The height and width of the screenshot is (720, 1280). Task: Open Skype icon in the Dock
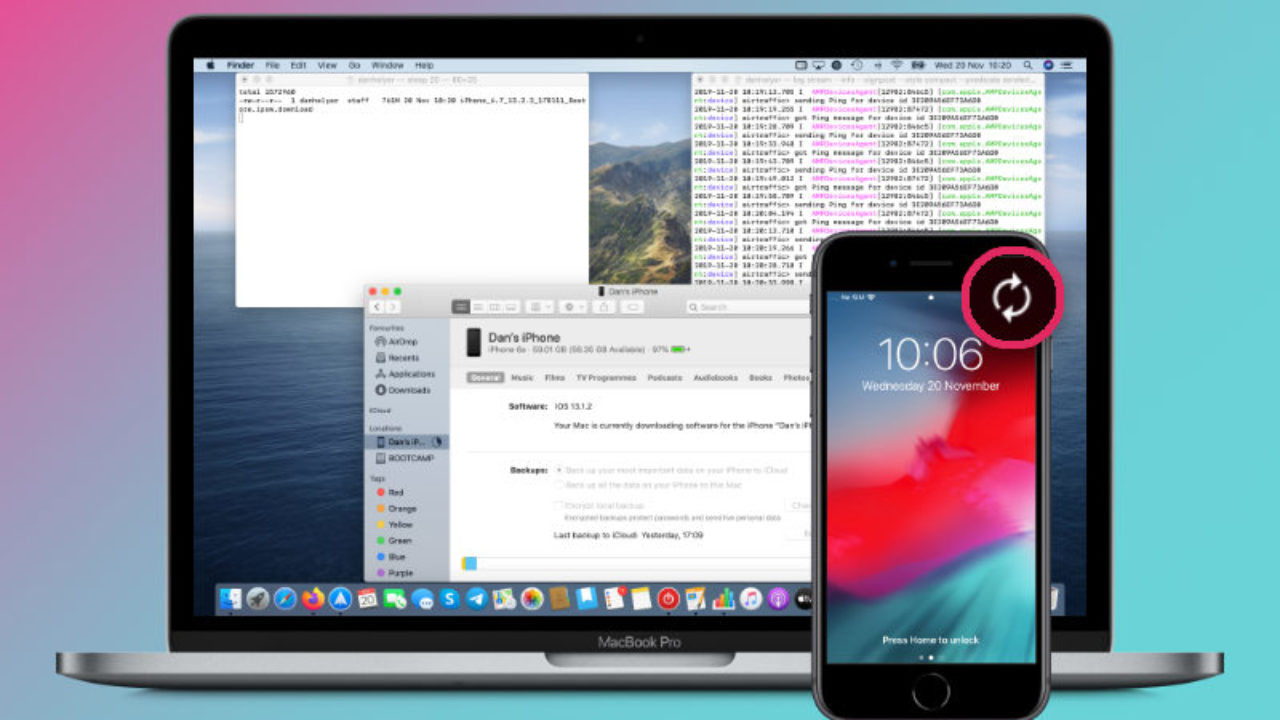click(x=450, y=599)
